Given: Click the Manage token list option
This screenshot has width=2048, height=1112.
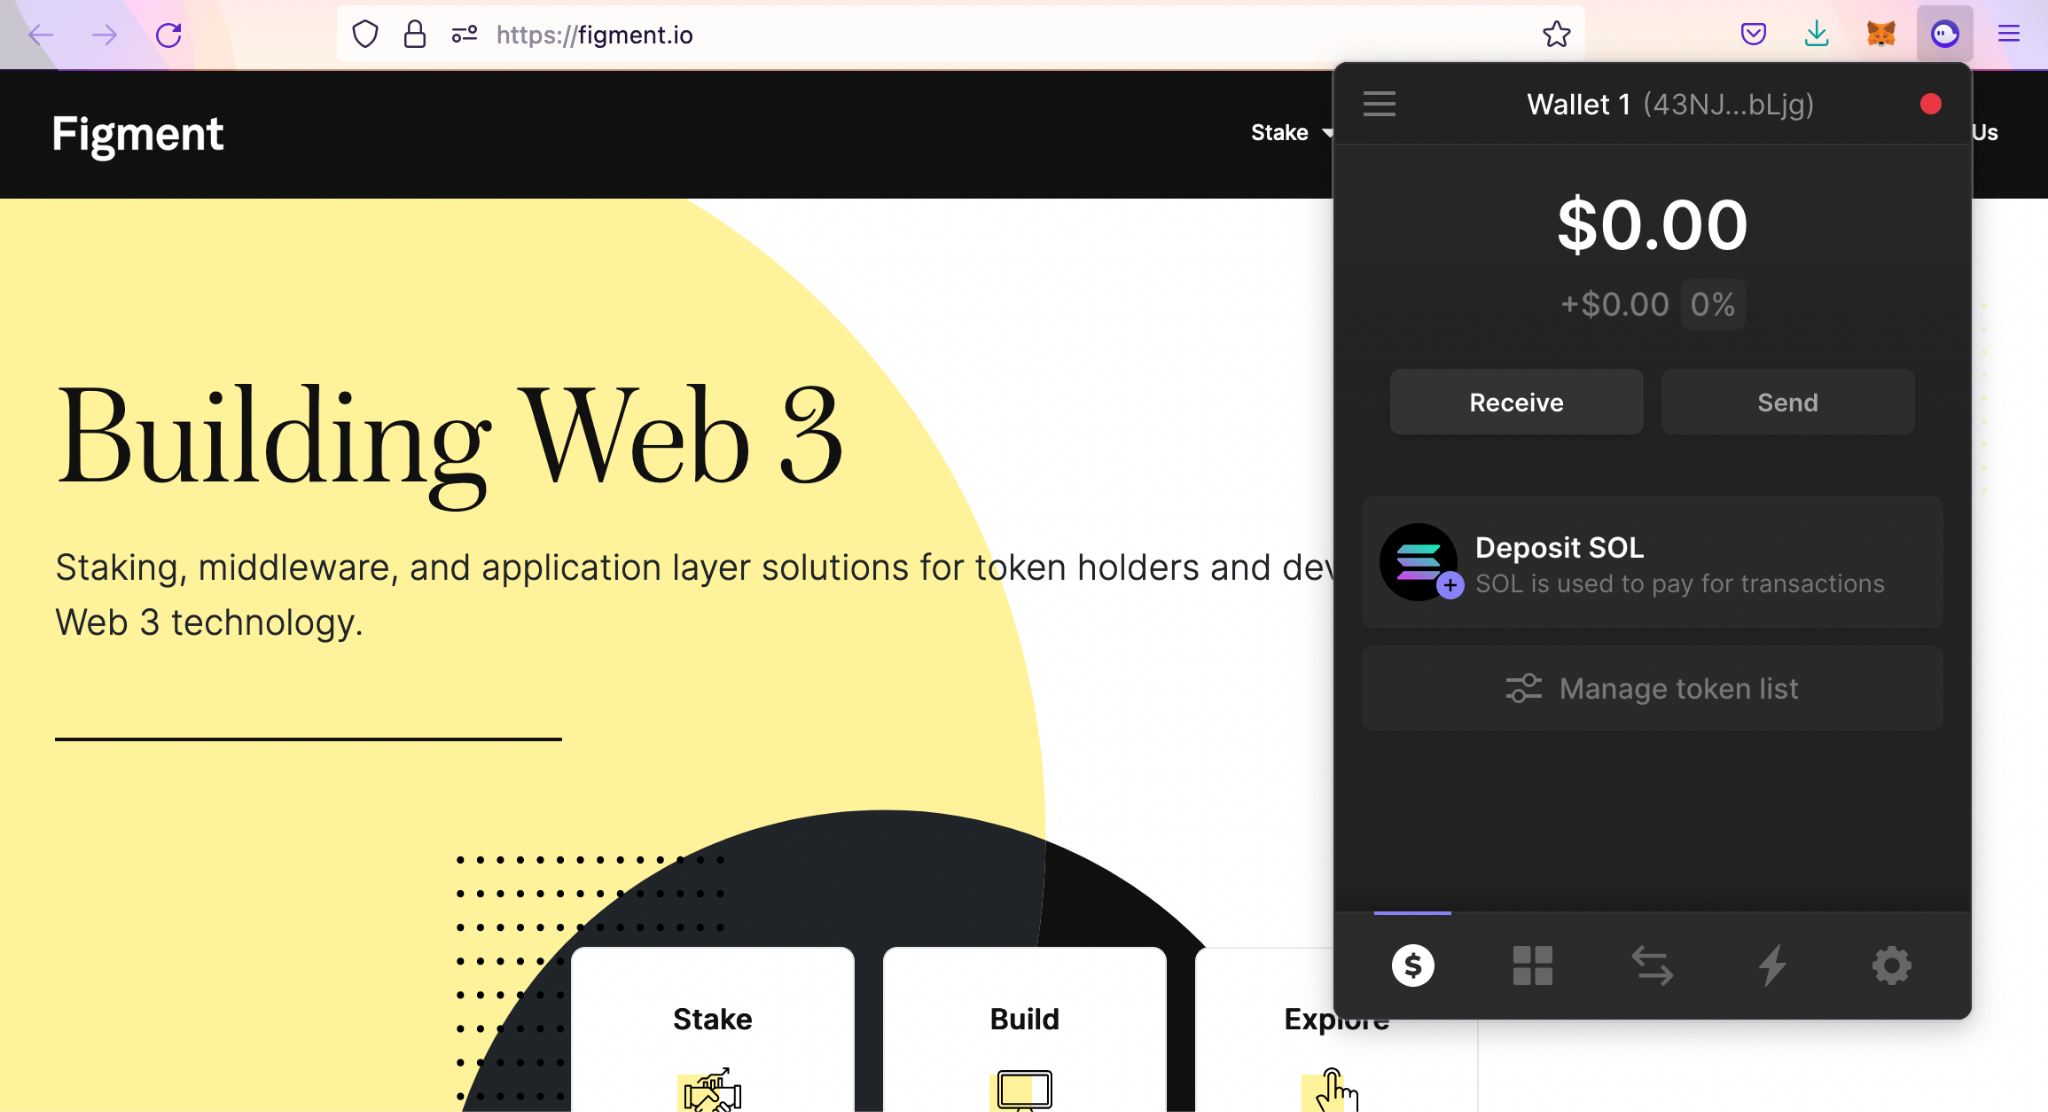Looking at the screenshot, I should [x=1651, y=687].
